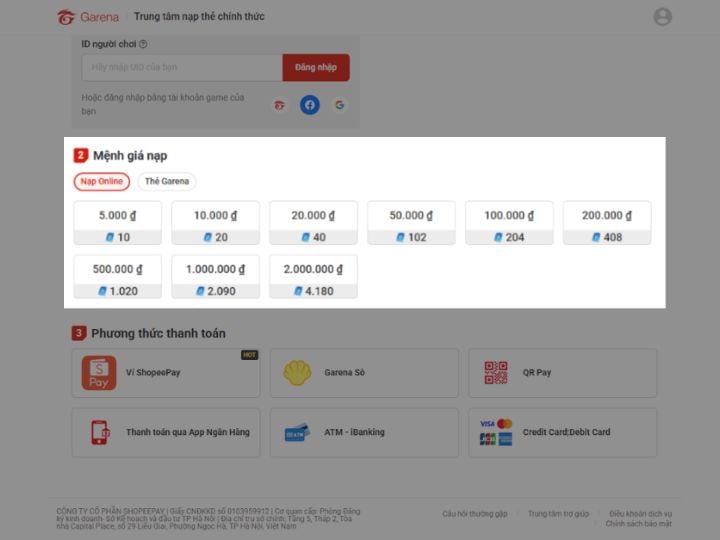
Task: Open the Trung tâm trợ giúp link
Action: click(x=558, y=514)
